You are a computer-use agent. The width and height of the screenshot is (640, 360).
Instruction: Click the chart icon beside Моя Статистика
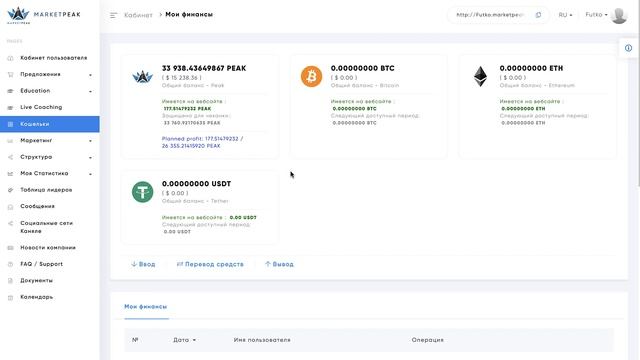(11, 173)
